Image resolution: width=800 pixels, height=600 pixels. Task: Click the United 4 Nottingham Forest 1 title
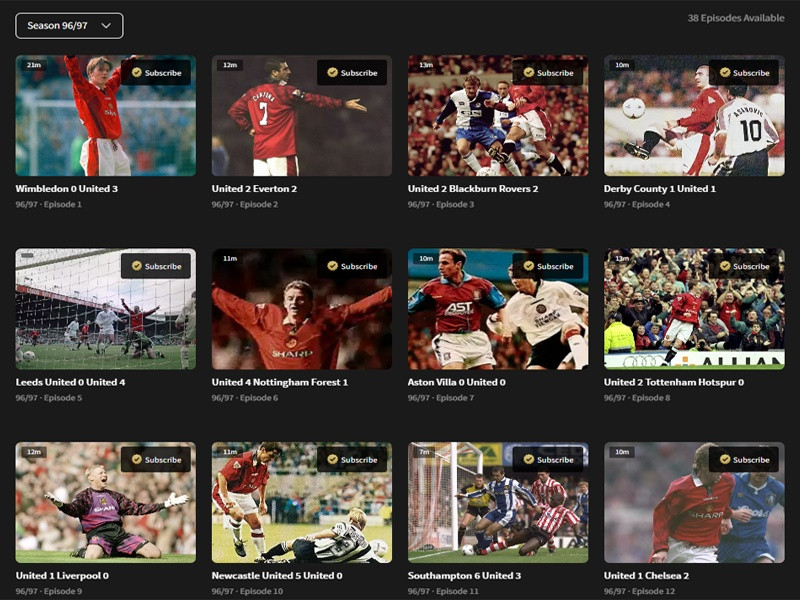pyautogui.click(x=280, y=382)
